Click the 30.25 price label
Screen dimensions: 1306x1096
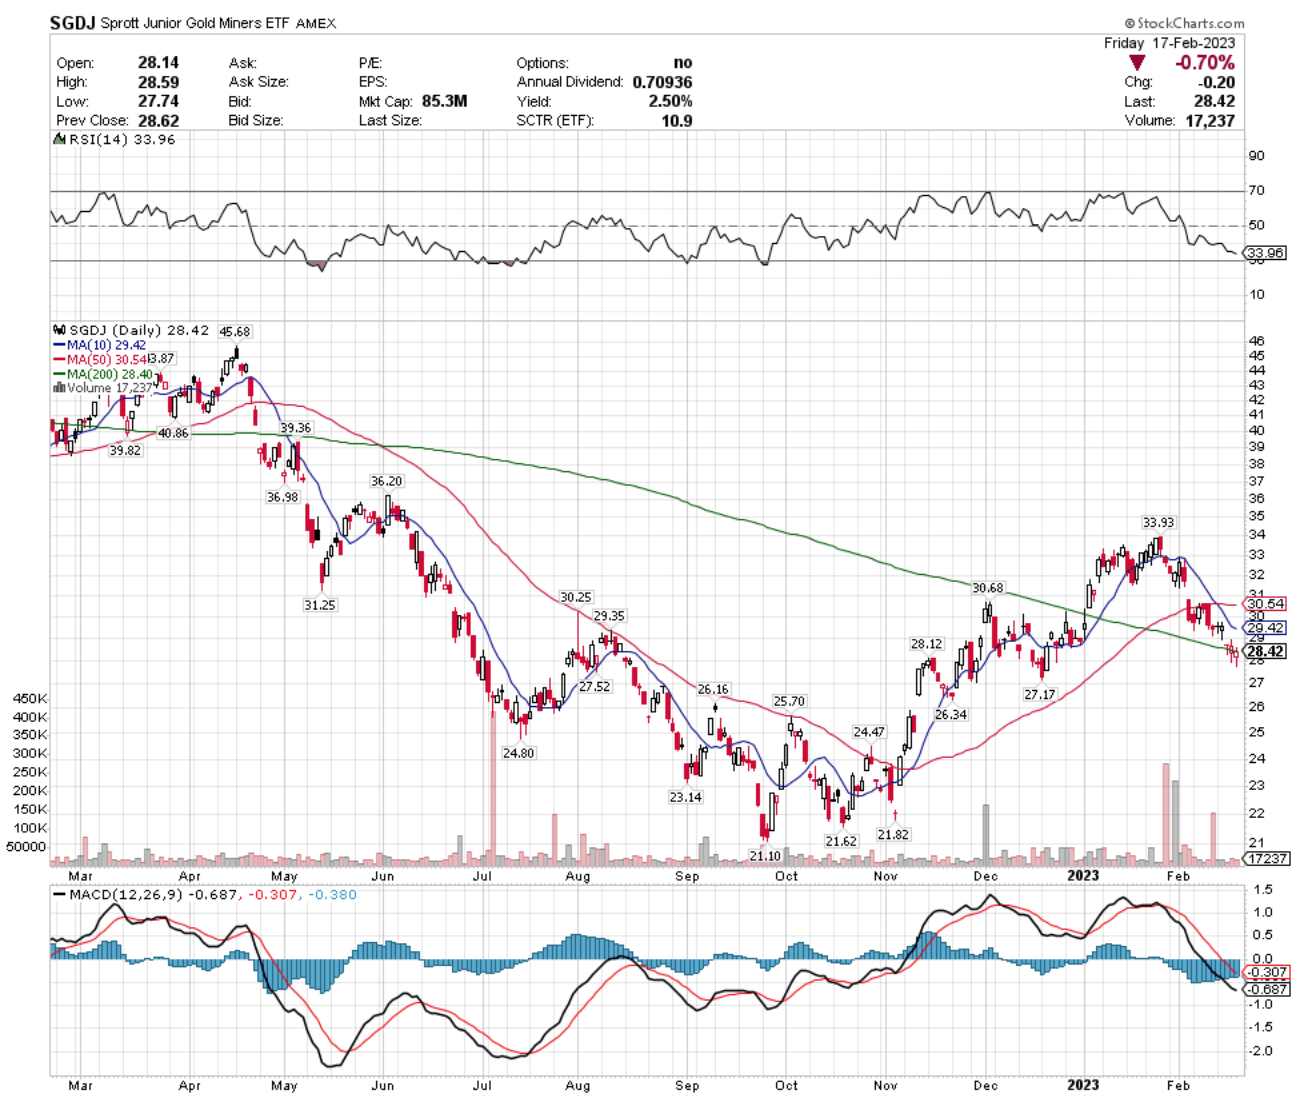tap(576, 597)
